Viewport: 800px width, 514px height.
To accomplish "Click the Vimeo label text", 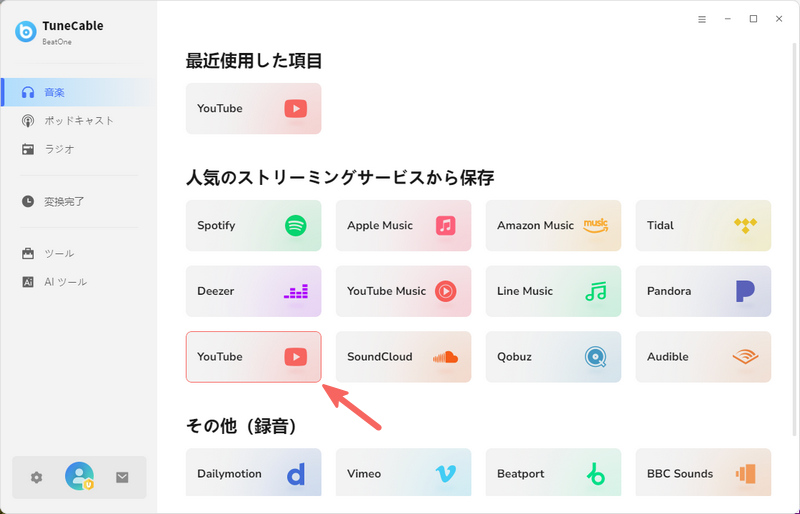I will (x=364, y=474).
